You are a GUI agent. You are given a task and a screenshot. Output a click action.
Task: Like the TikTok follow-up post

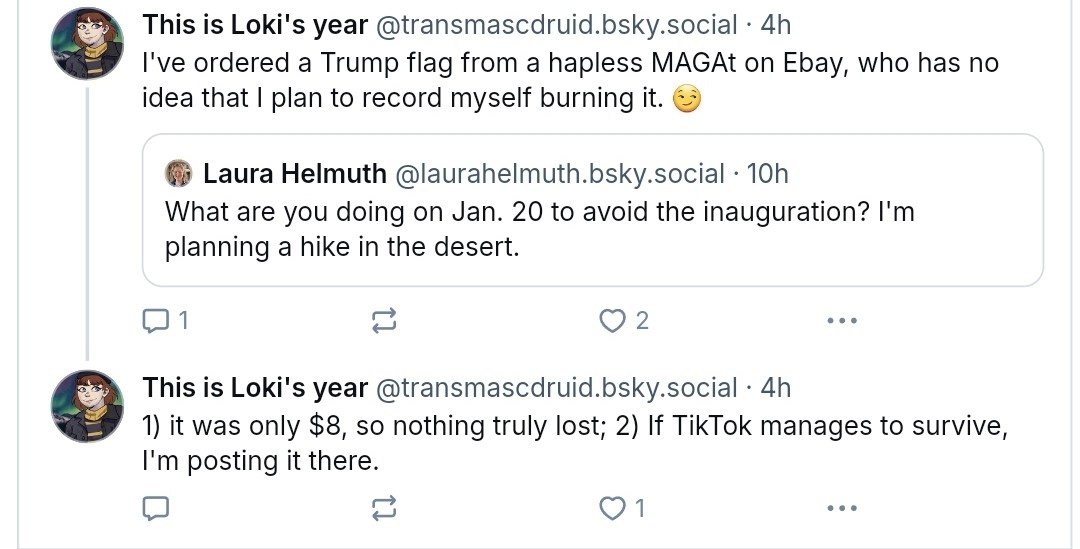click(611, 509)
